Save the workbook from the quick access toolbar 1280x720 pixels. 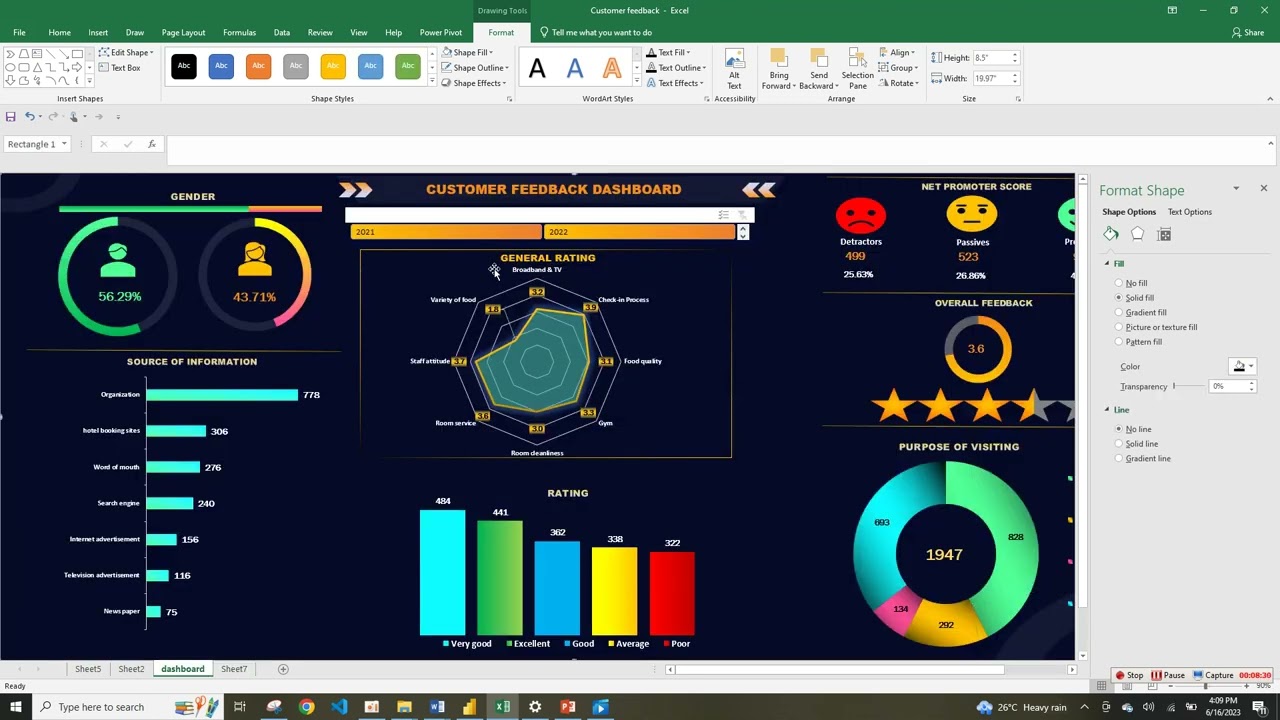pos(11,117)
